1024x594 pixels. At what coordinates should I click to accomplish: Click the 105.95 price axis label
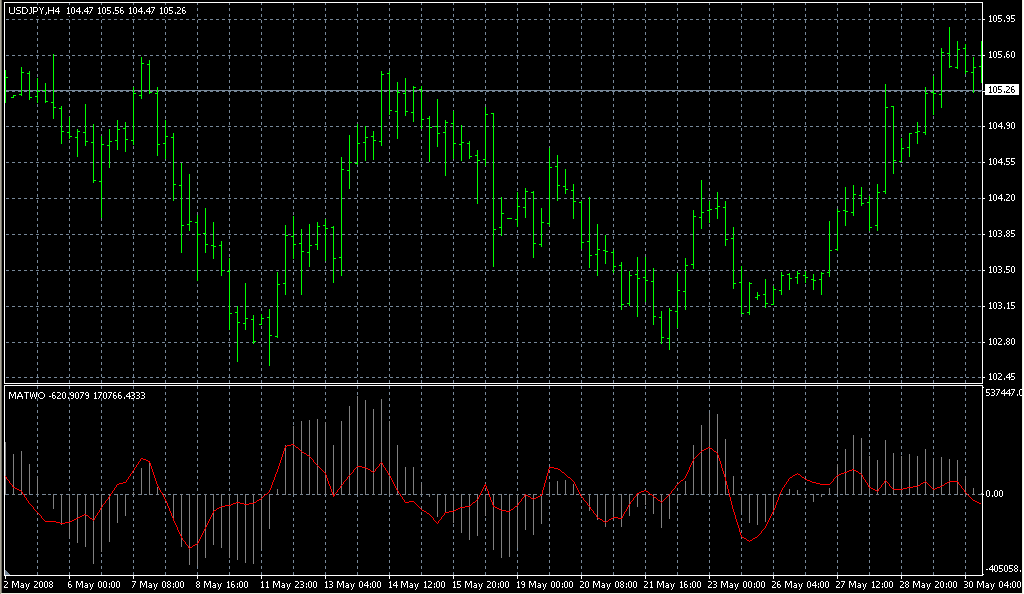pos(1001,19)
